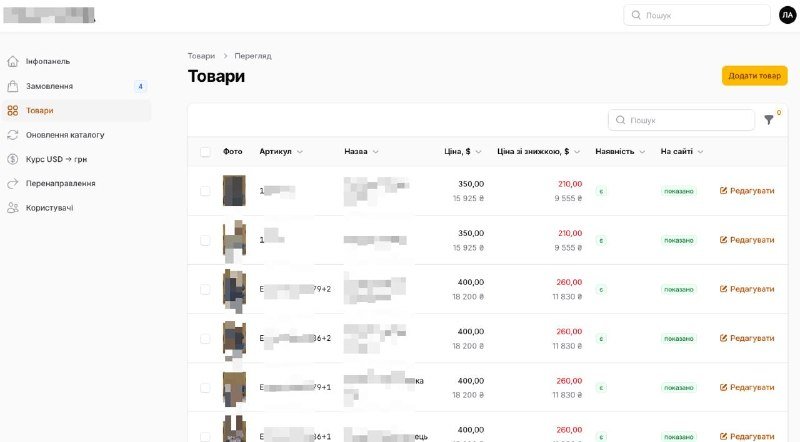Click the availability badge in row 79+1
The image size is (800, 442).
pos(601,388)
